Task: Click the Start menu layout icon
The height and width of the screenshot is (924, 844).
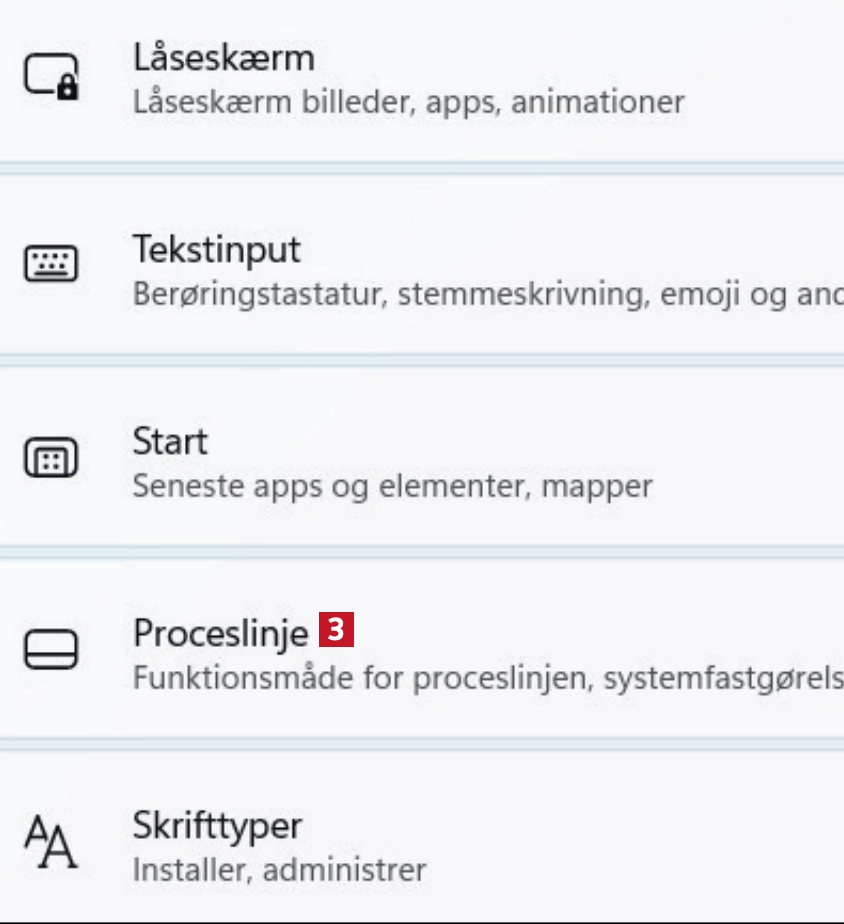Action: pos(51,459)
